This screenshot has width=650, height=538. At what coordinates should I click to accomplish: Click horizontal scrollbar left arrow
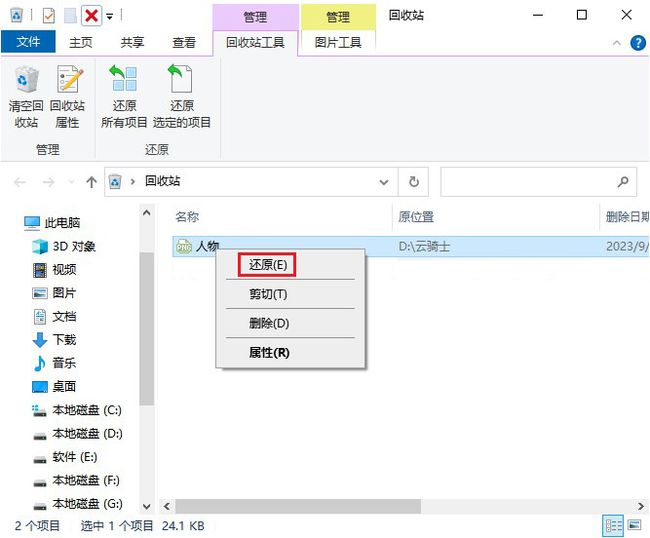pos(167,506)
